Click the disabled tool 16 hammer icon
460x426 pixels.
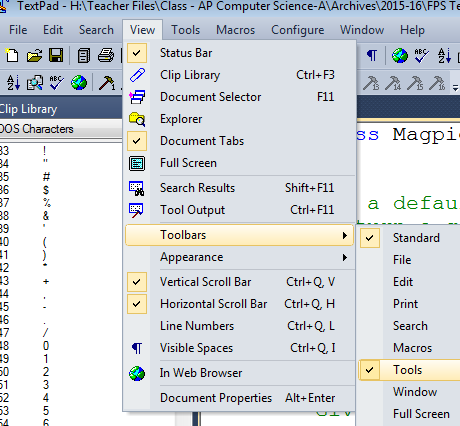click(437, 83)
